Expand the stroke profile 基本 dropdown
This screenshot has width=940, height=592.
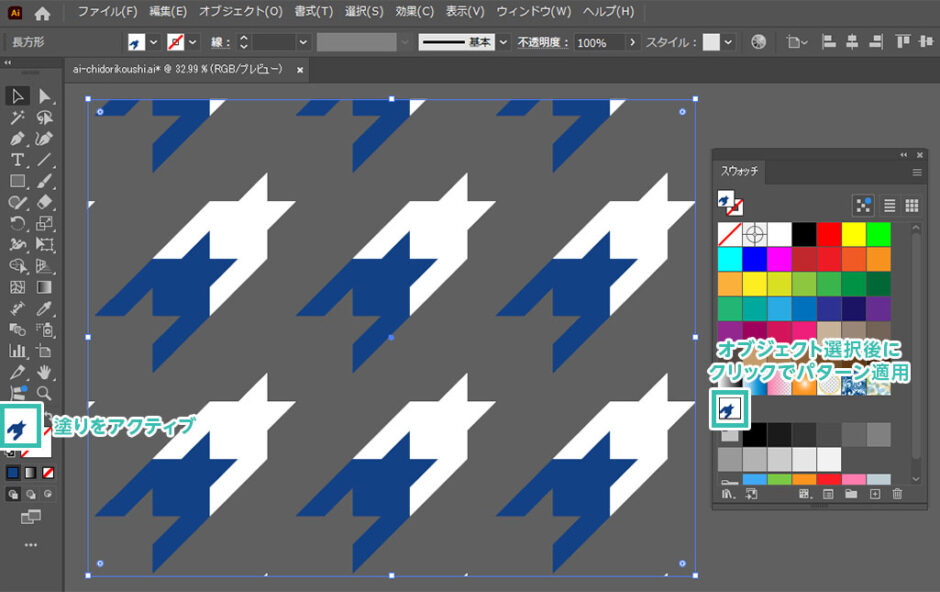coord(503,43)
